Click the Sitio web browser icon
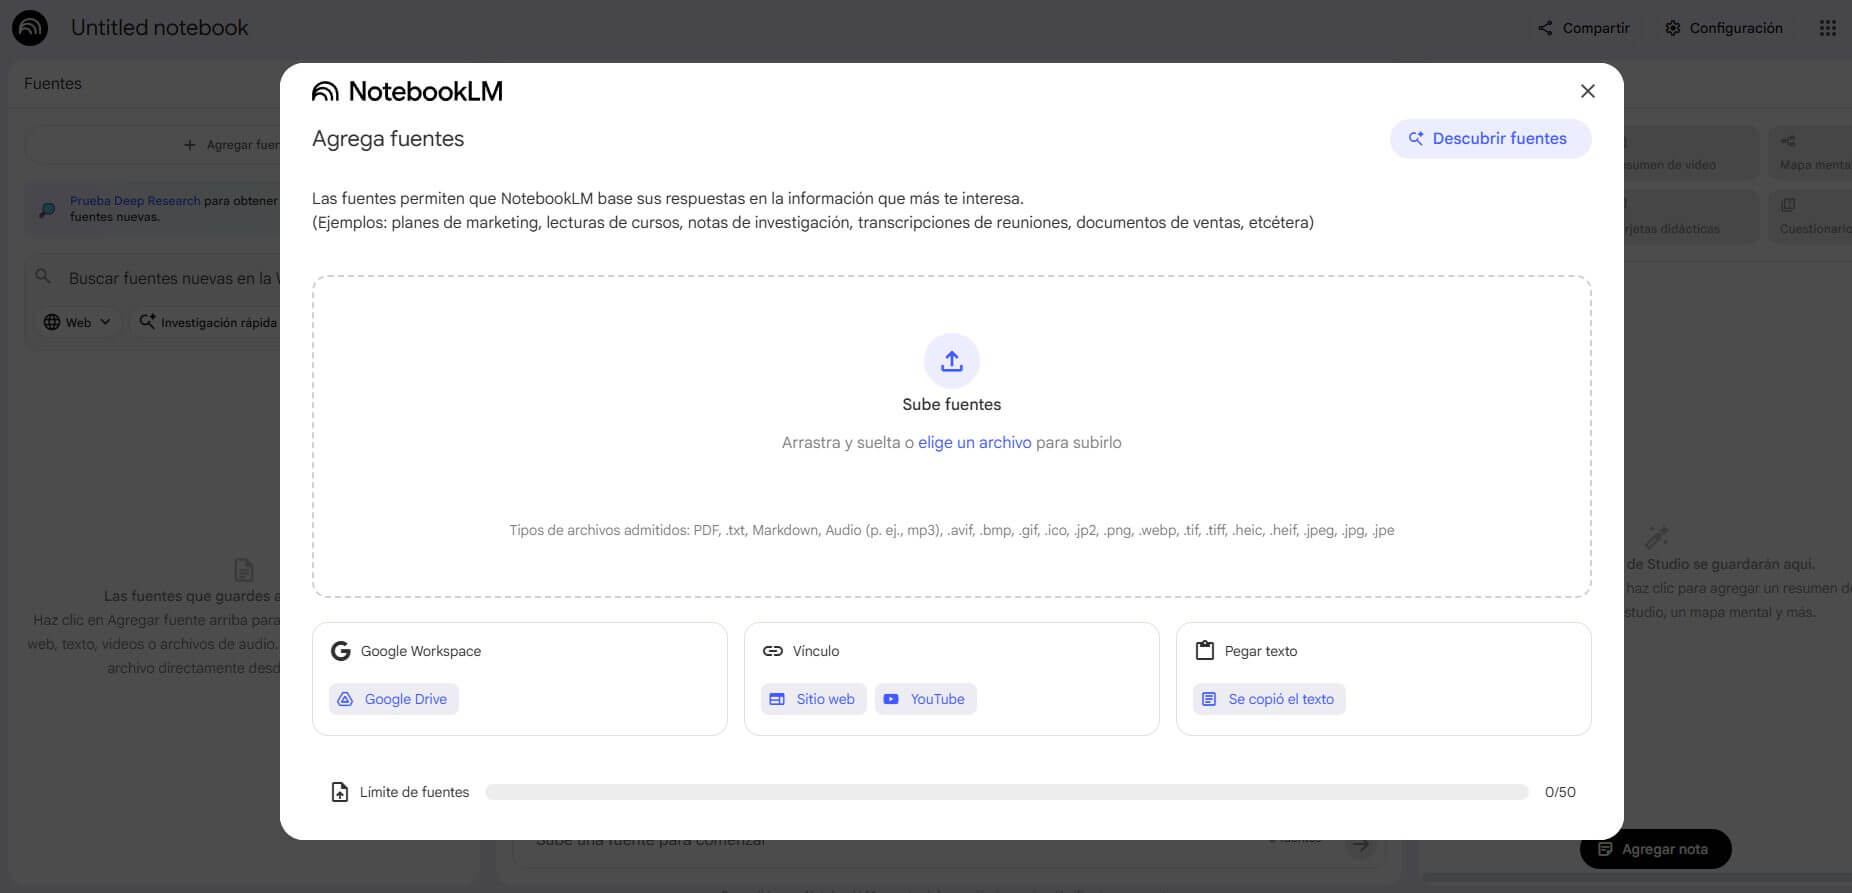Image resolution: width=1852 pixels, height=893 pixels. 777,699
